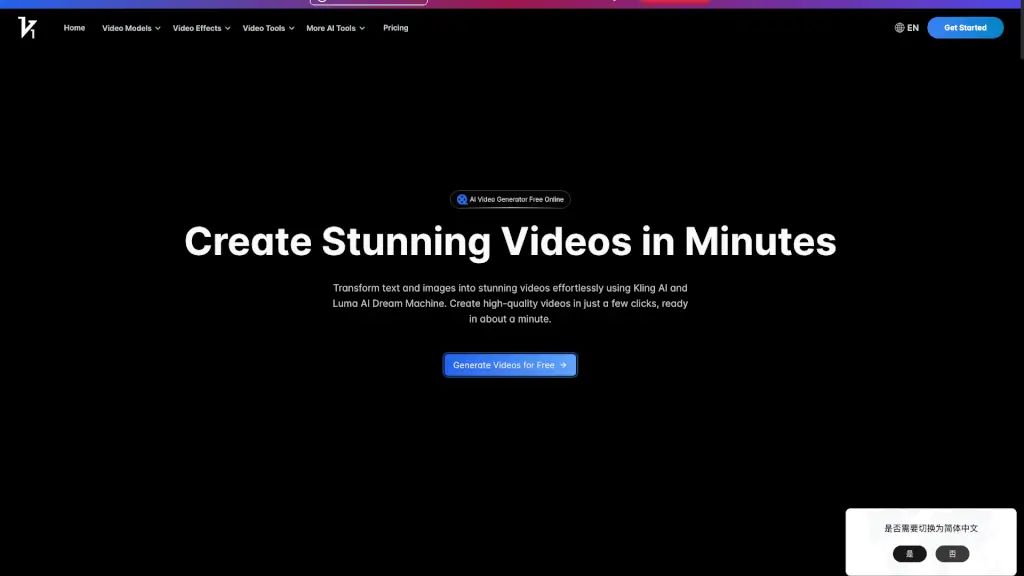Open the Video Effects dropdown

tap(197, 28)
